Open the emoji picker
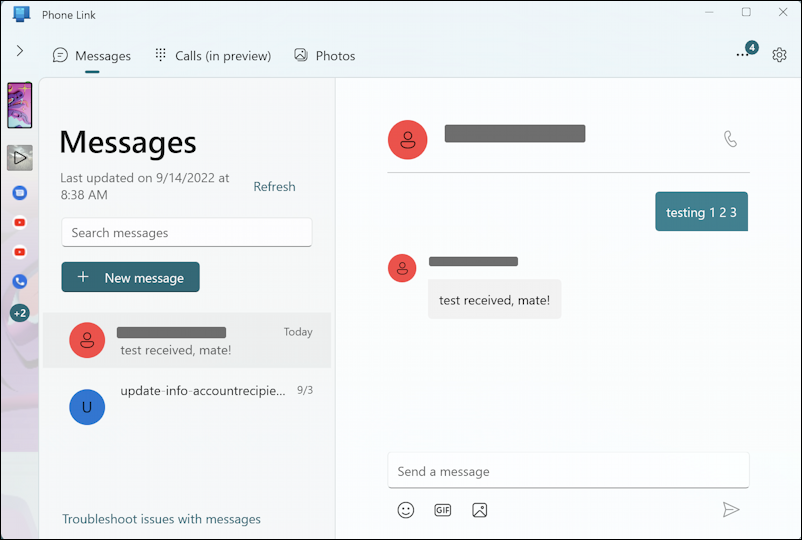 point(405,510)
